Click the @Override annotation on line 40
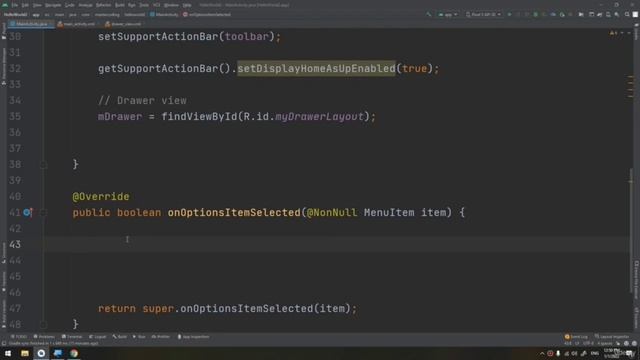Image resolution: width=640 pixels, height=360 pixels. (x=101, y=197)
